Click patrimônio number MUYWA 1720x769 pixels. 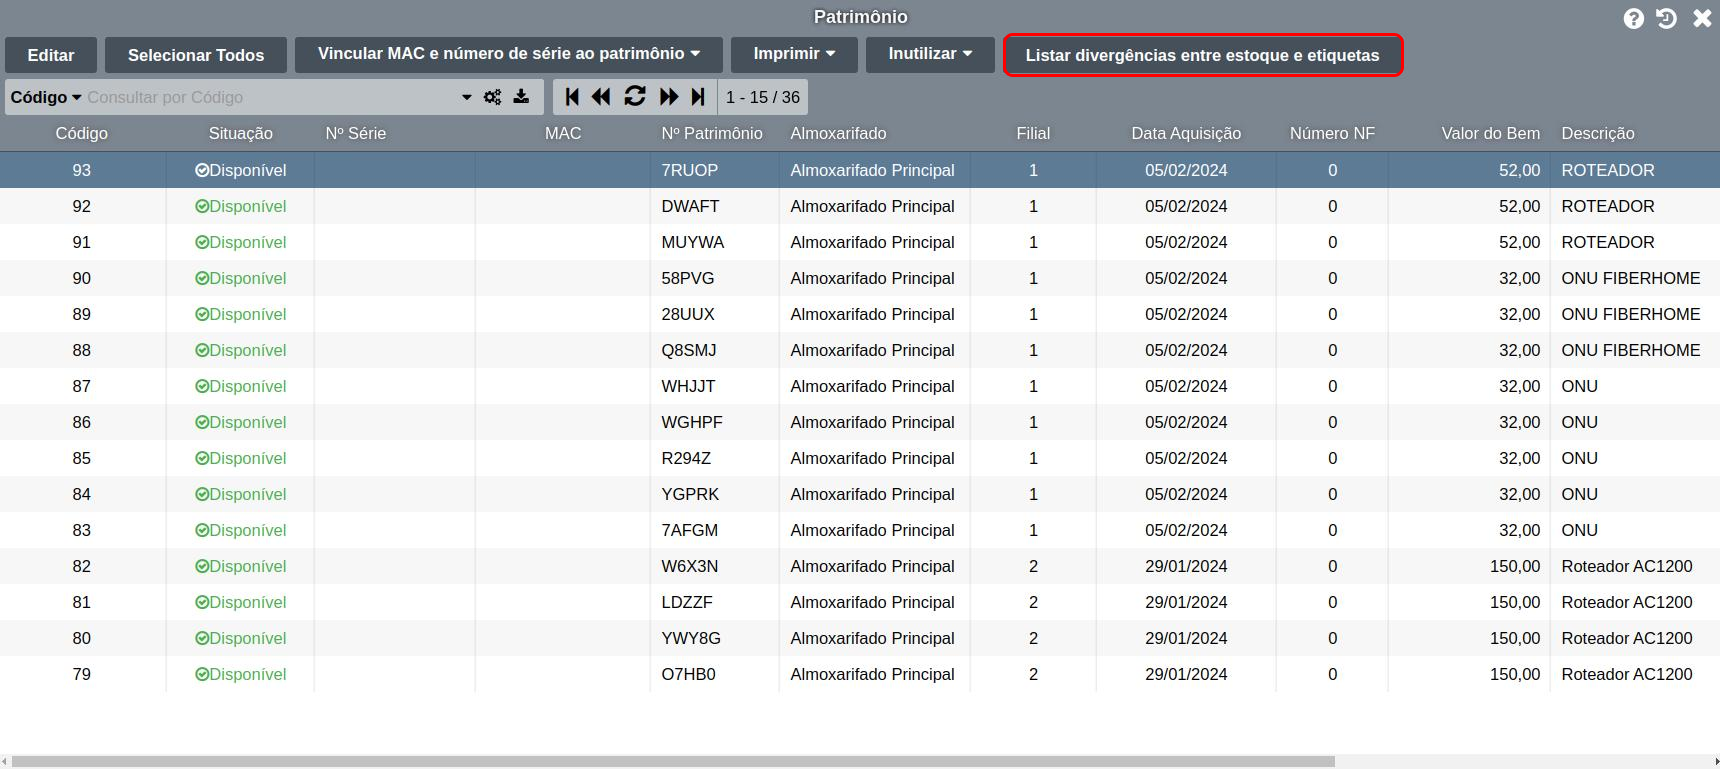(693, 242)
